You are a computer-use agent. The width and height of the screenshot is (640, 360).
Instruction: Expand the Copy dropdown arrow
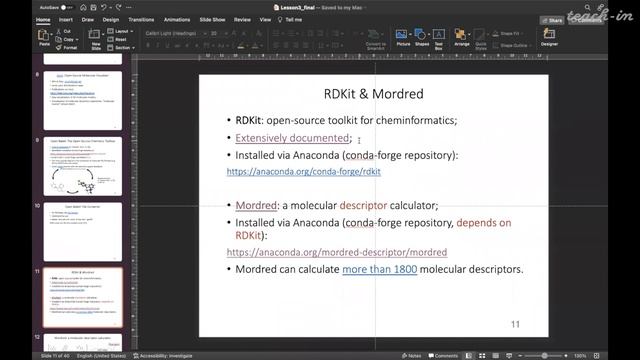pos(77,40)
